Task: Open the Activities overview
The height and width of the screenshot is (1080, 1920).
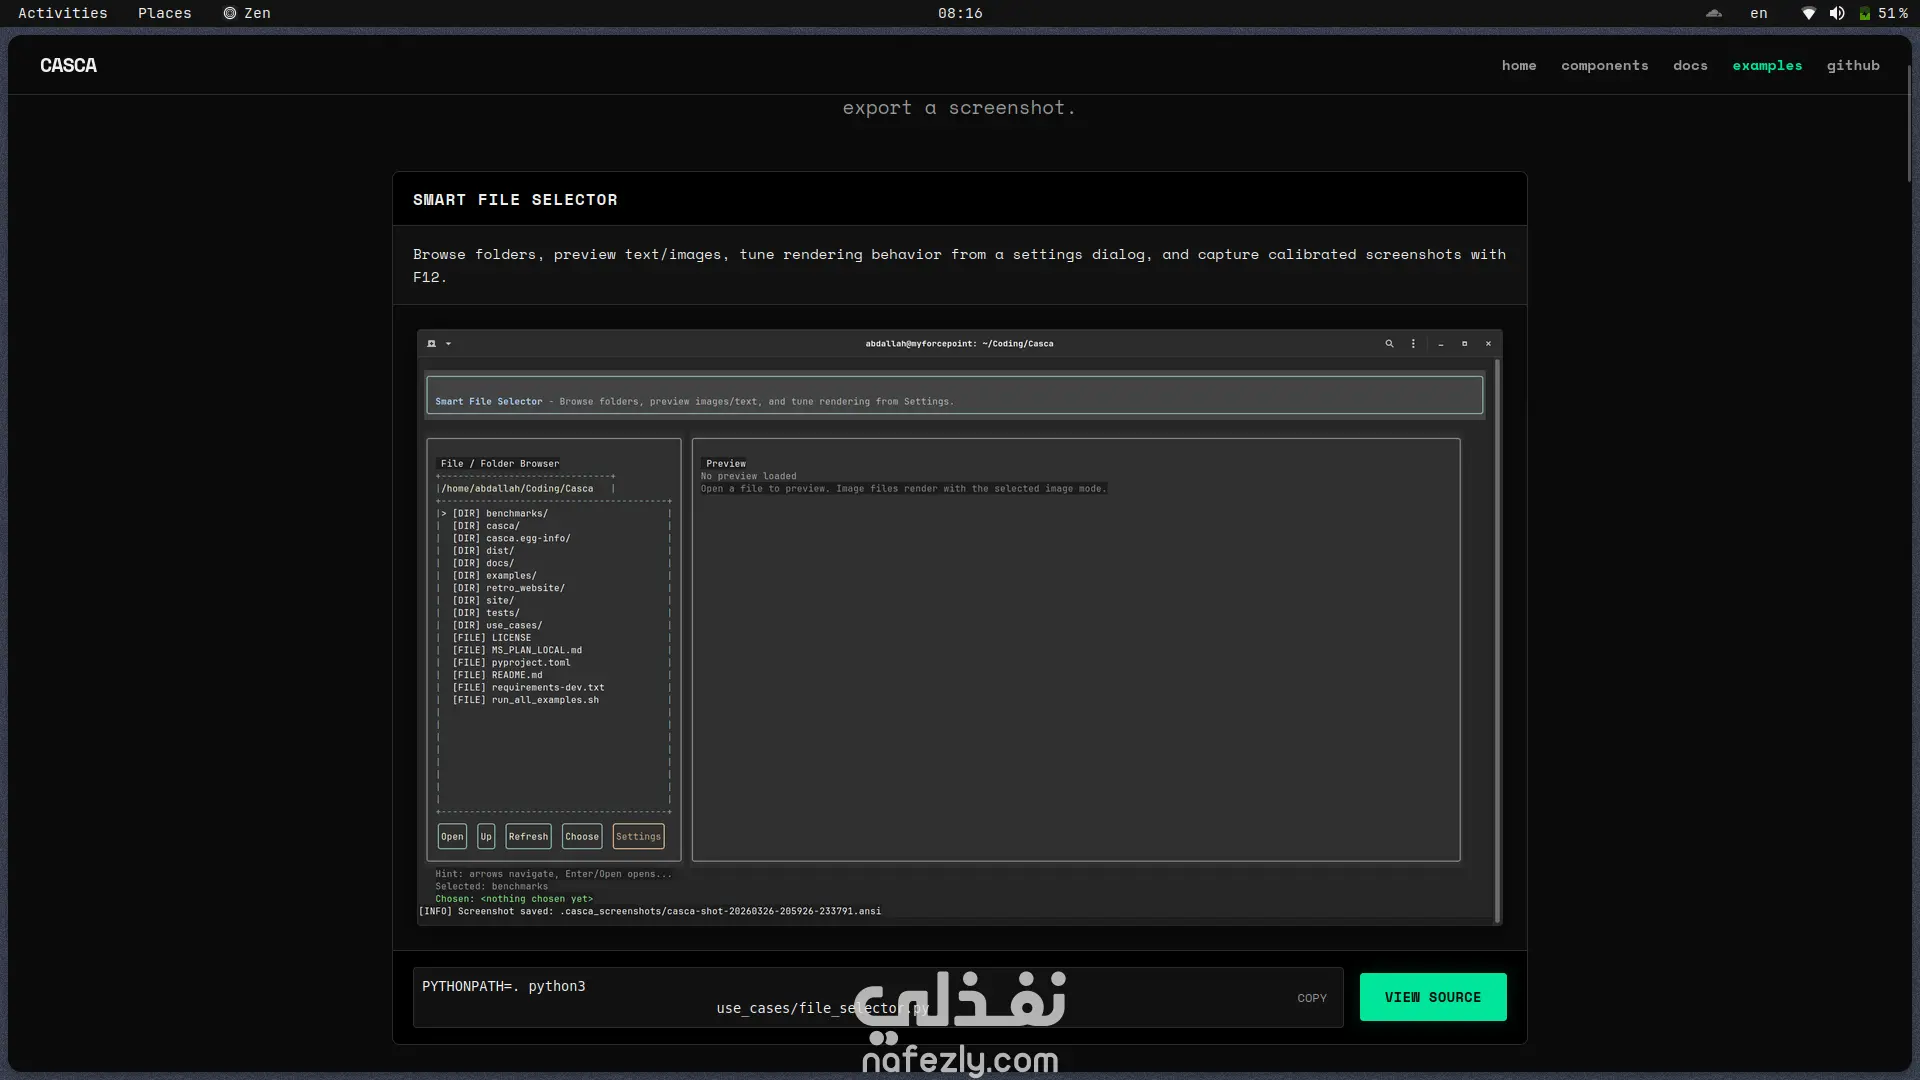Action: (x=62, y=13)
